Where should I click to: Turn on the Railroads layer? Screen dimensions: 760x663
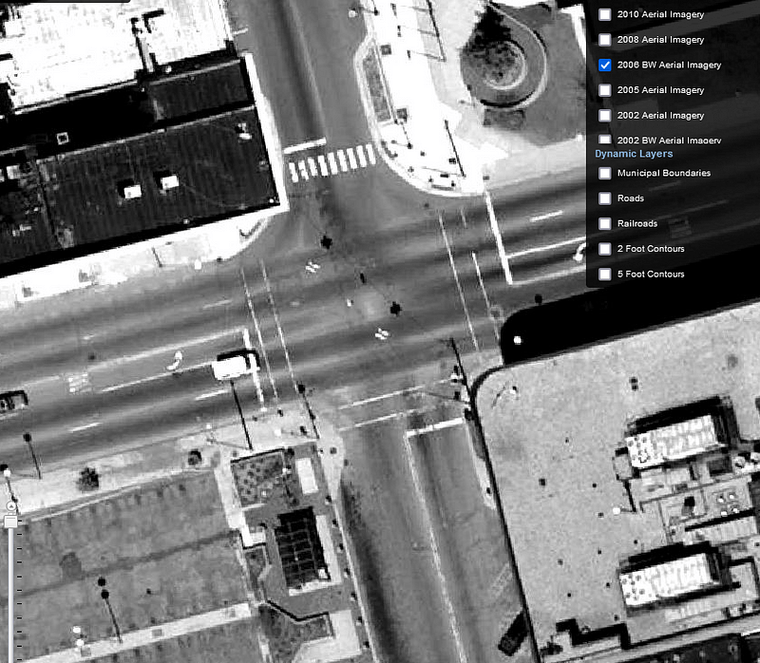tap(605, 223)
